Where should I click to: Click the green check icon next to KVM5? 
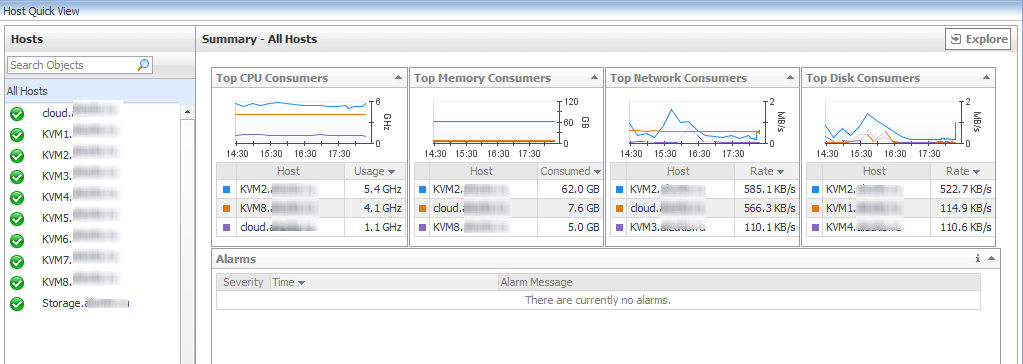tap(18, 219)
